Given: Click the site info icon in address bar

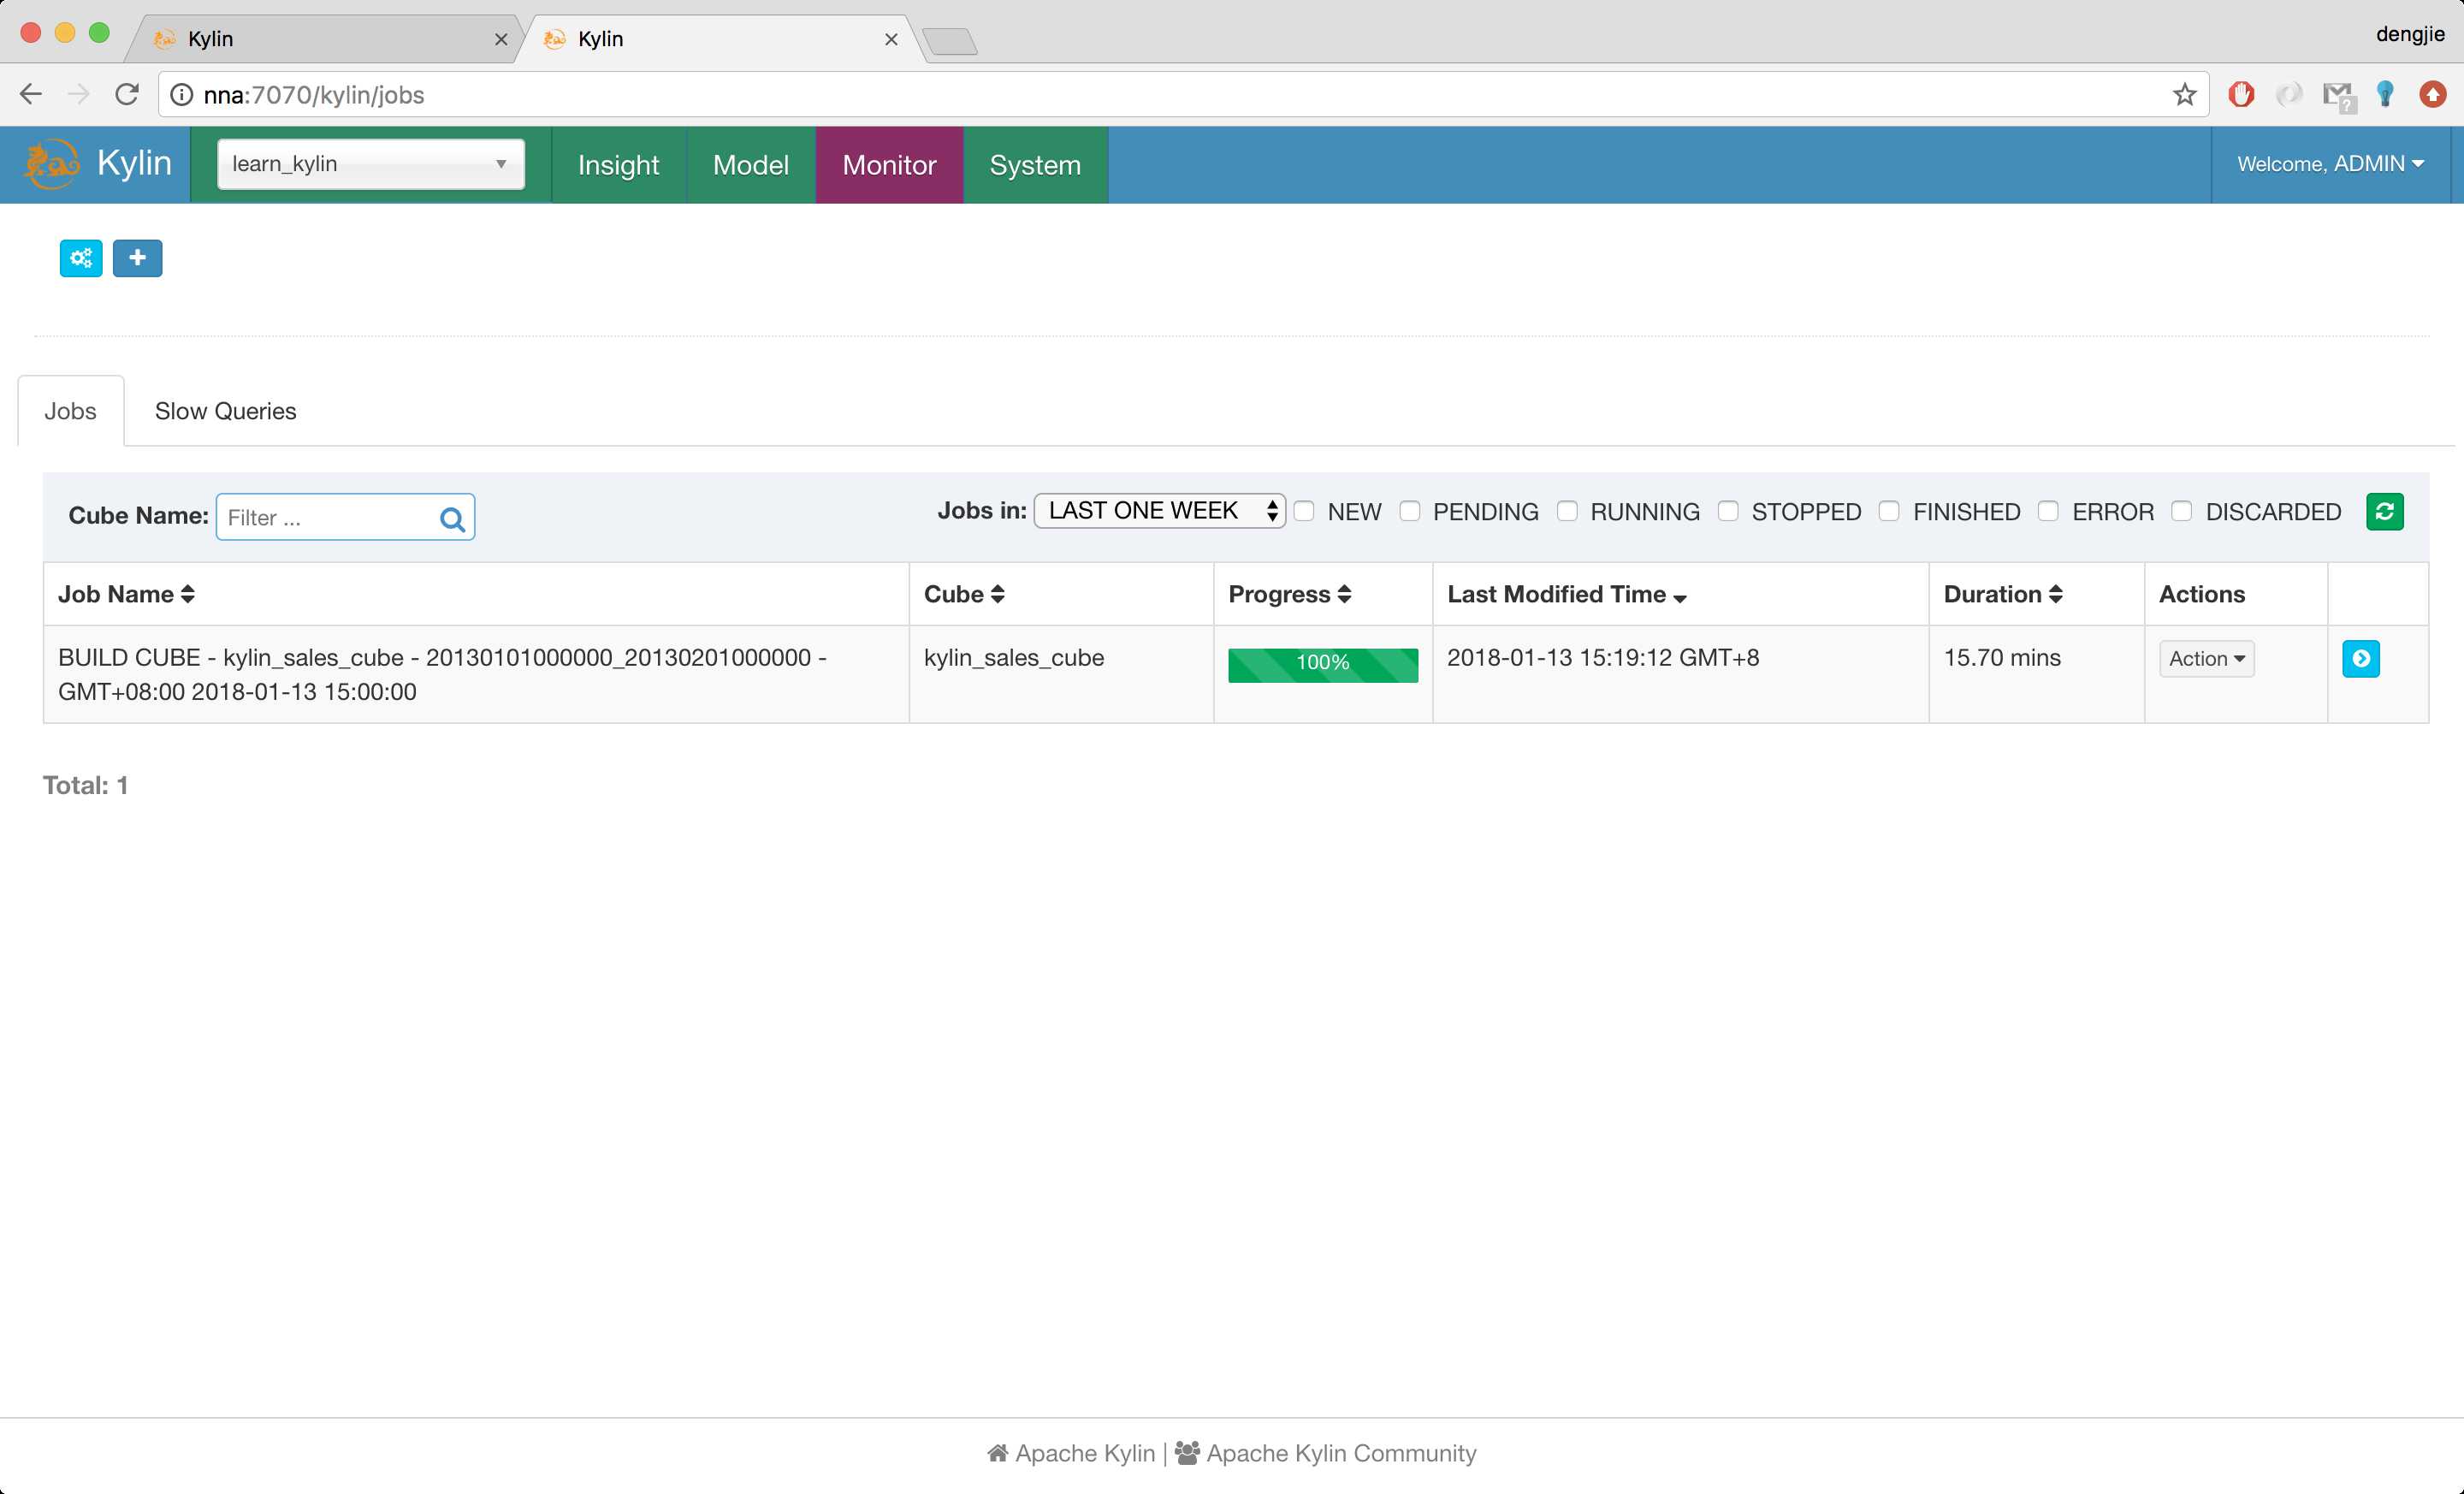Looking at the screenshot, I should [x=181, y=94].
